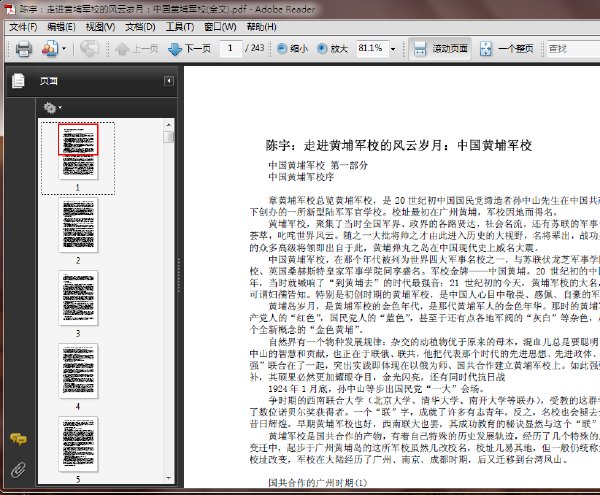Toggle single full page view (一个整页)

coord(507,49)
